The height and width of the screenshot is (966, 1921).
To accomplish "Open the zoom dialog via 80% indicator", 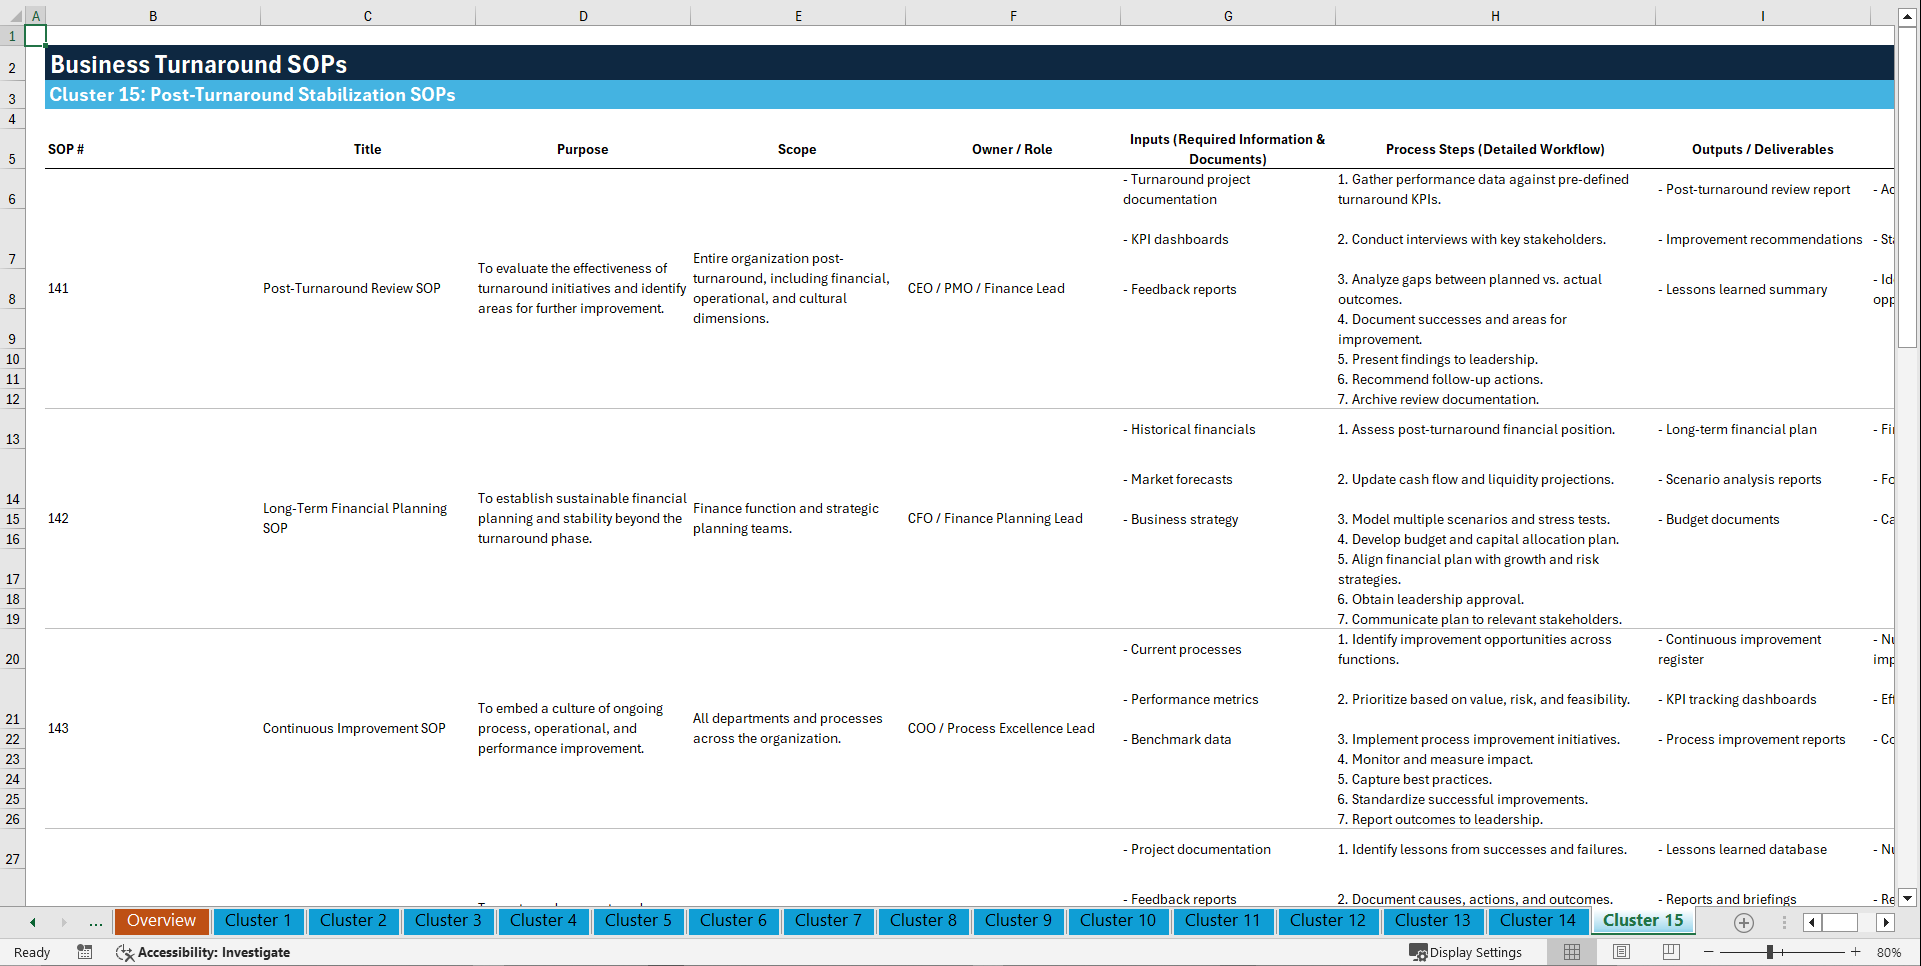I will coord(1890,952).
